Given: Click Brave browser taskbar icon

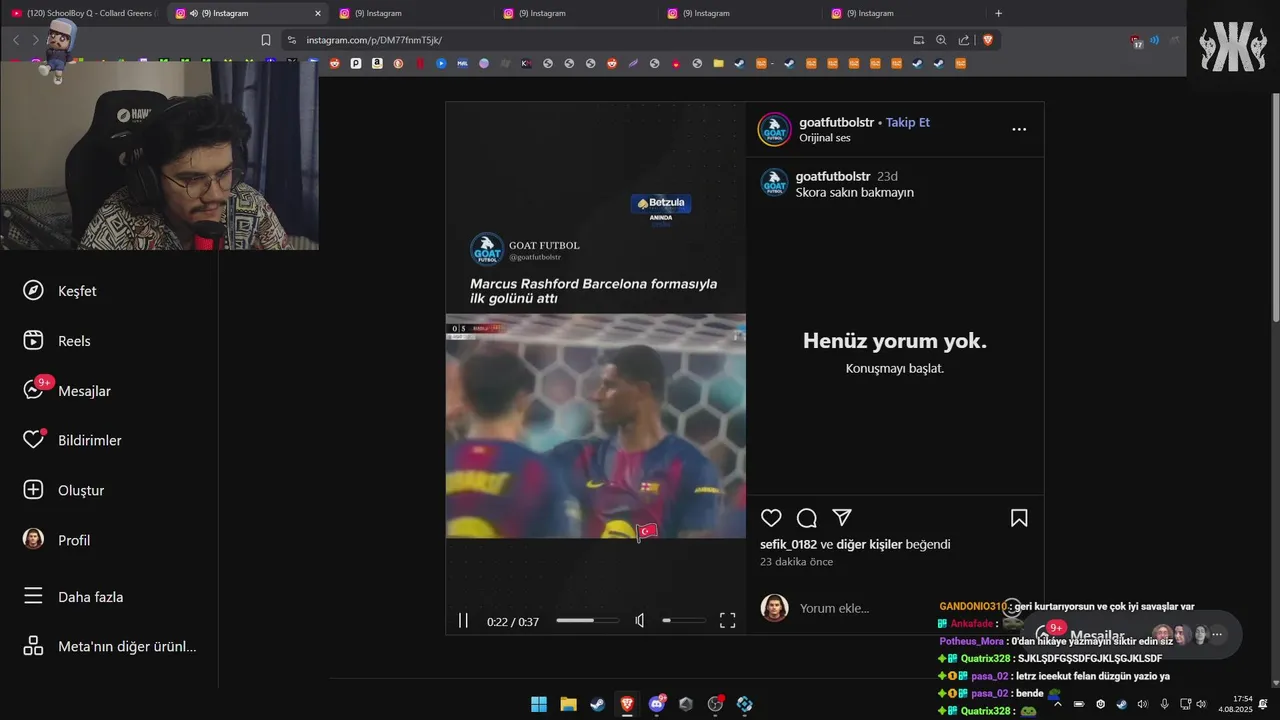Looking at the screenshot, I should pos(627,704).
